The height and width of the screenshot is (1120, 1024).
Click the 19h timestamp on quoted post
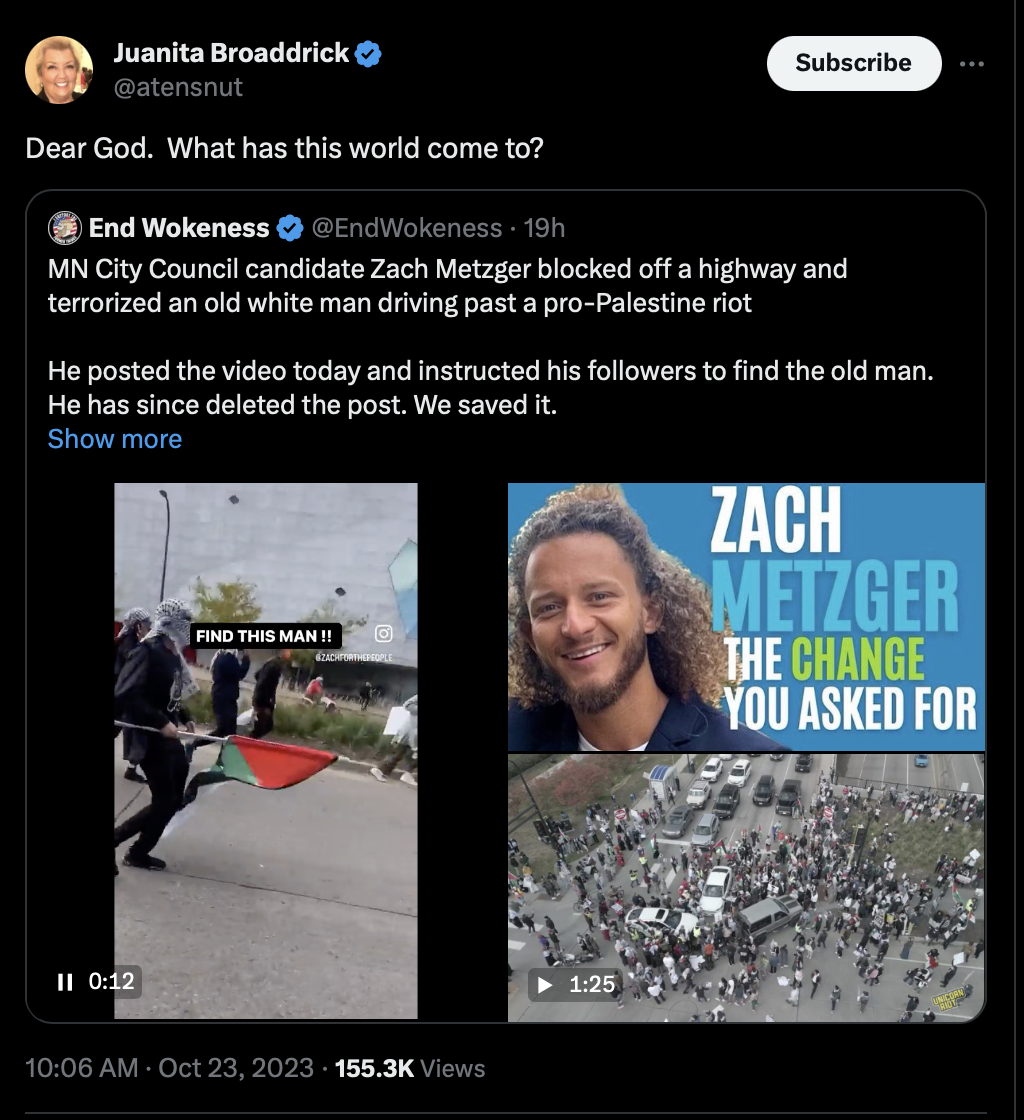coord(544,228)
